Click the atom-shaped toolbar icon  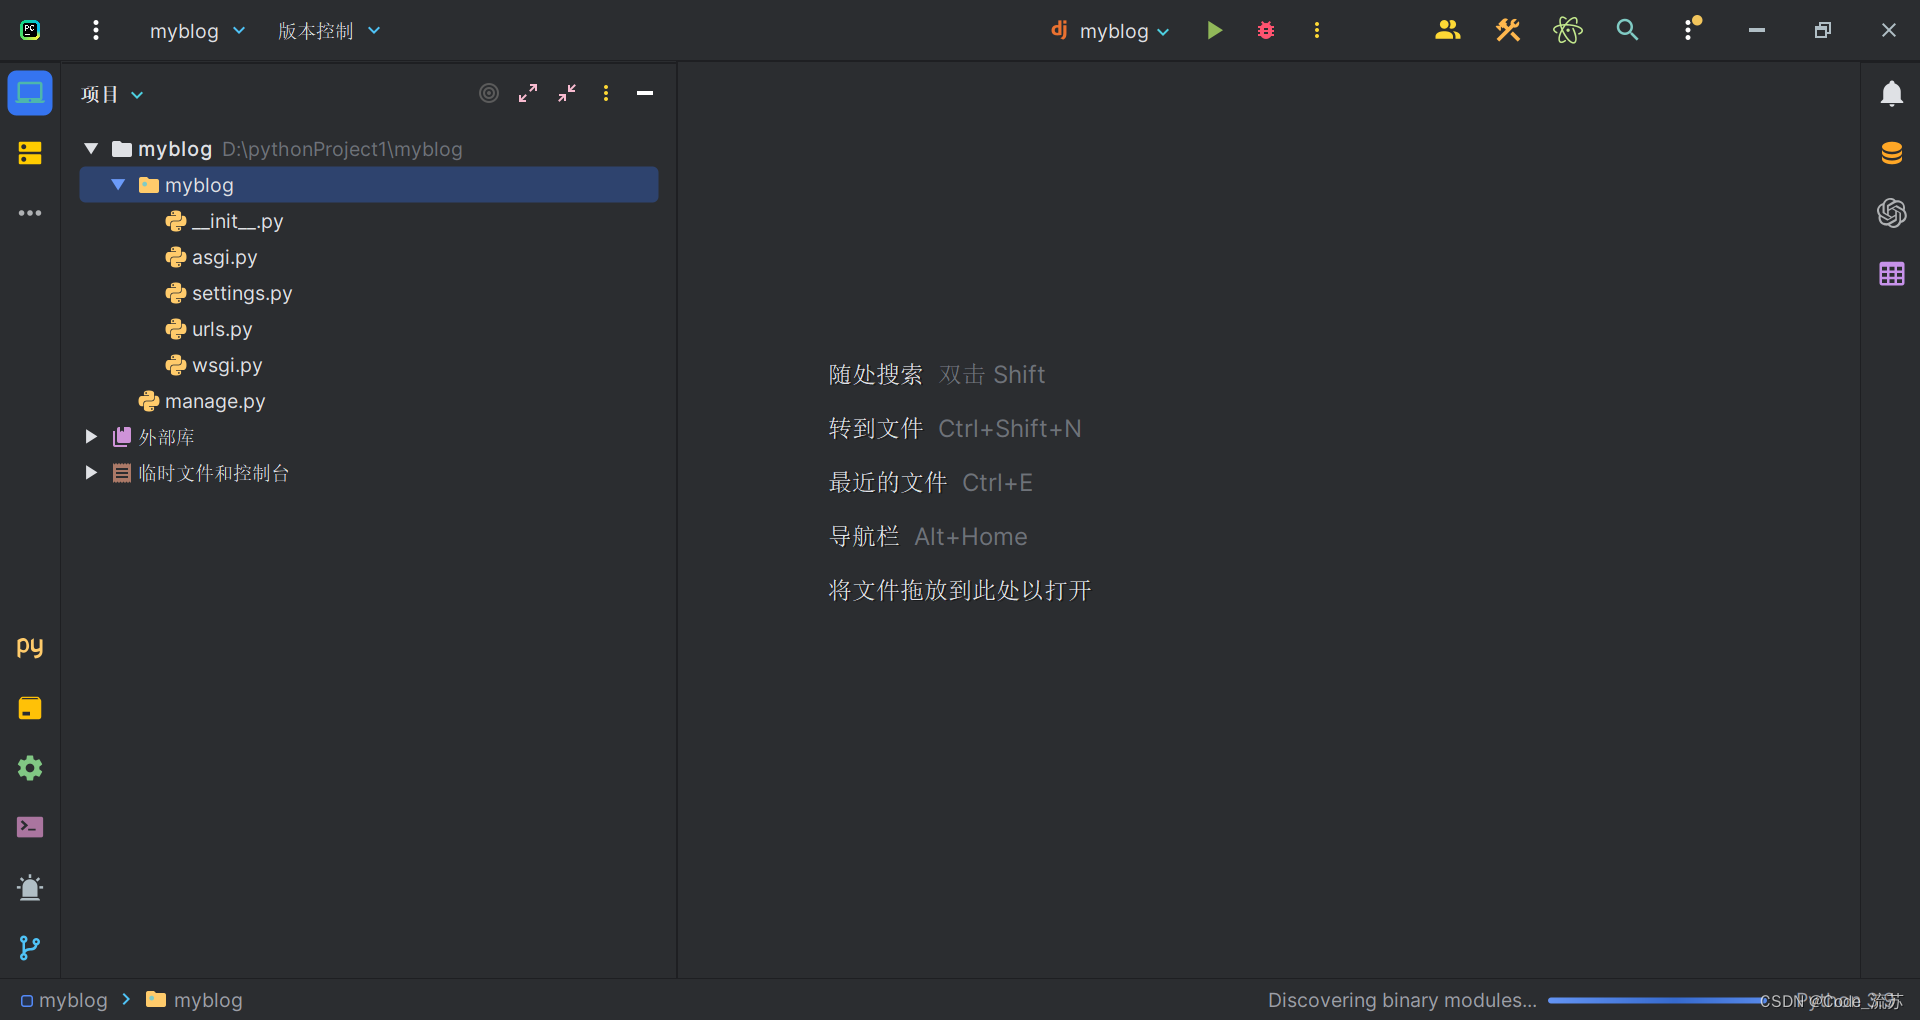click(x=1568, y=30)
